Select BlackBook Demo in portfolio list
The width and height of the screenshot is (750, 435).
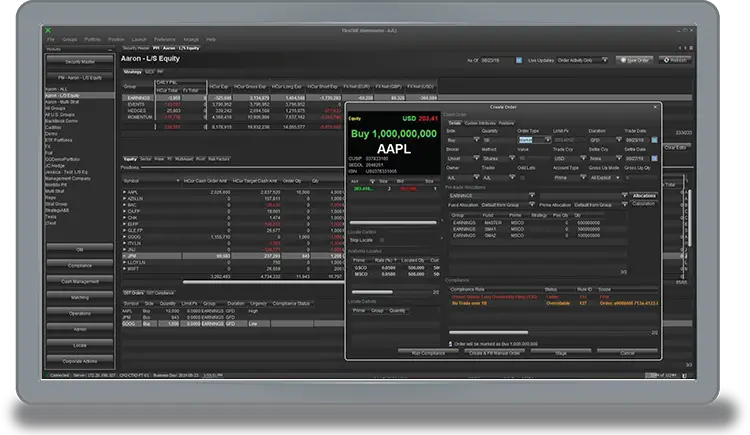point(61,121)
